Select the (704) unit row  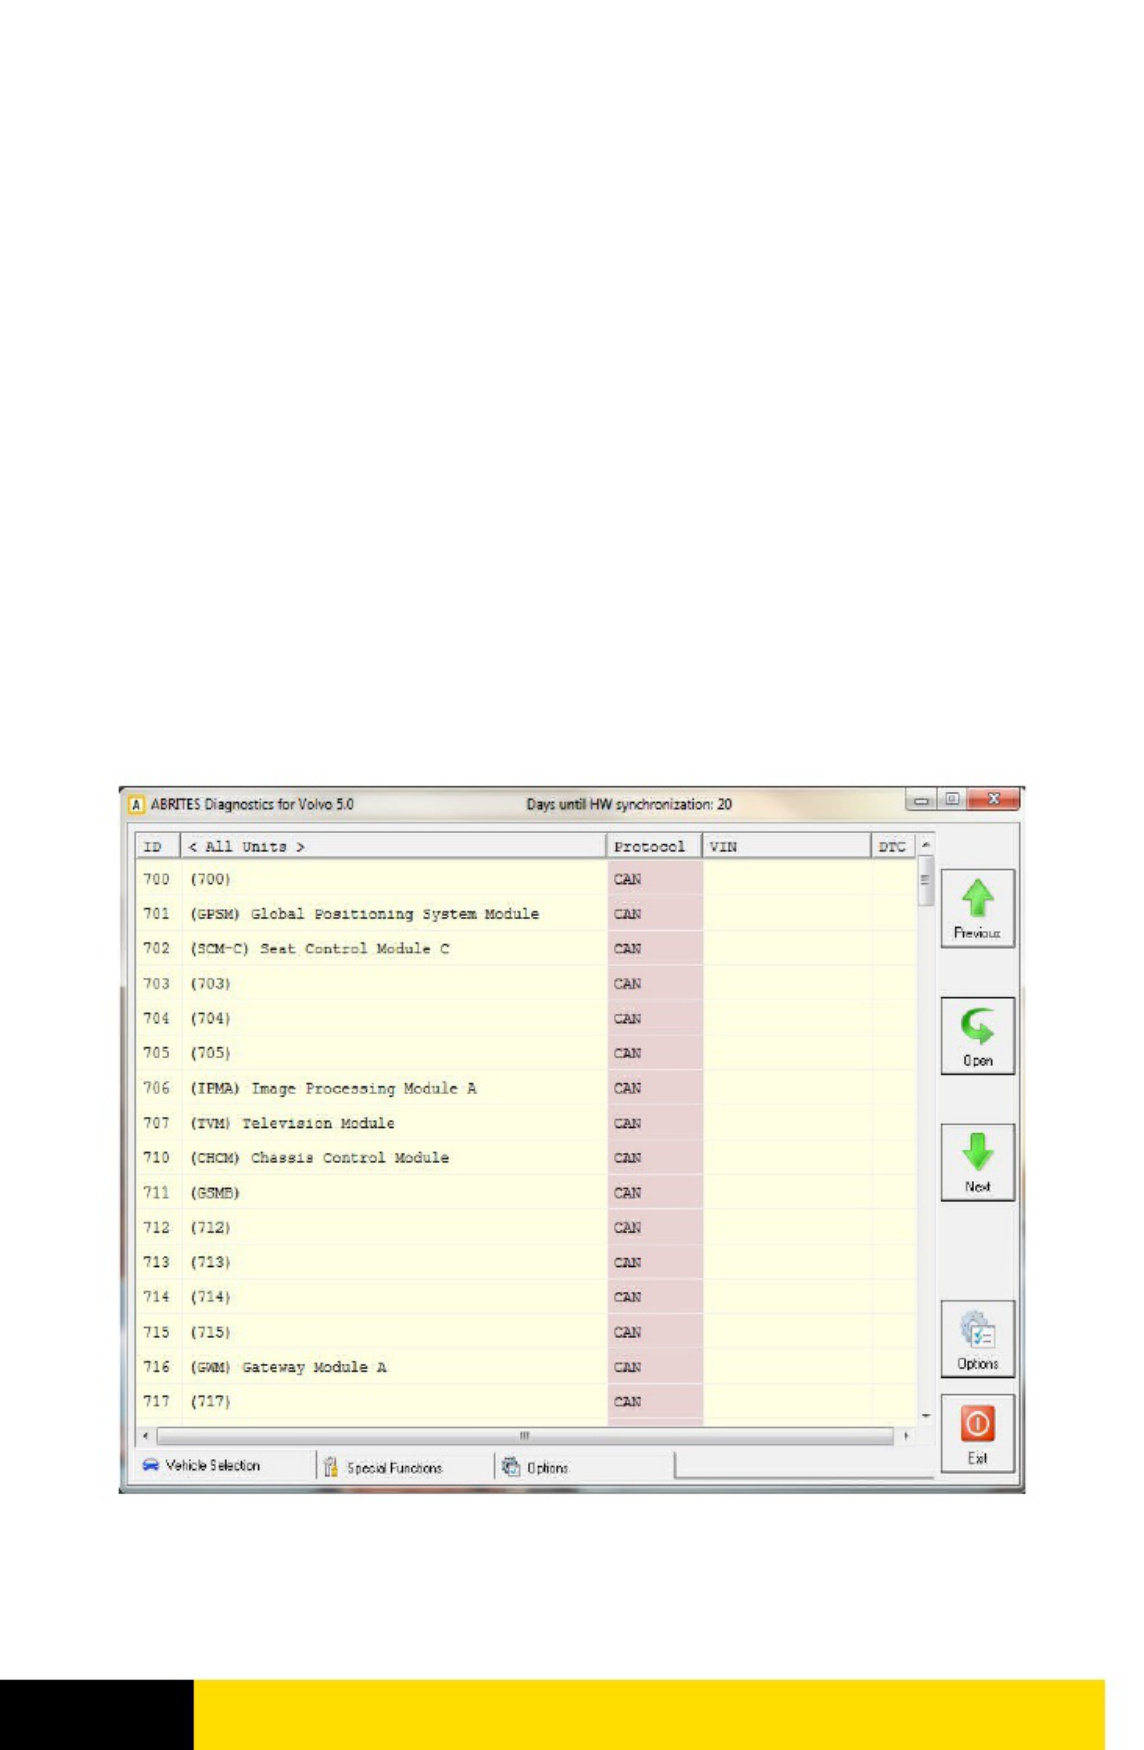point(526,1018)
